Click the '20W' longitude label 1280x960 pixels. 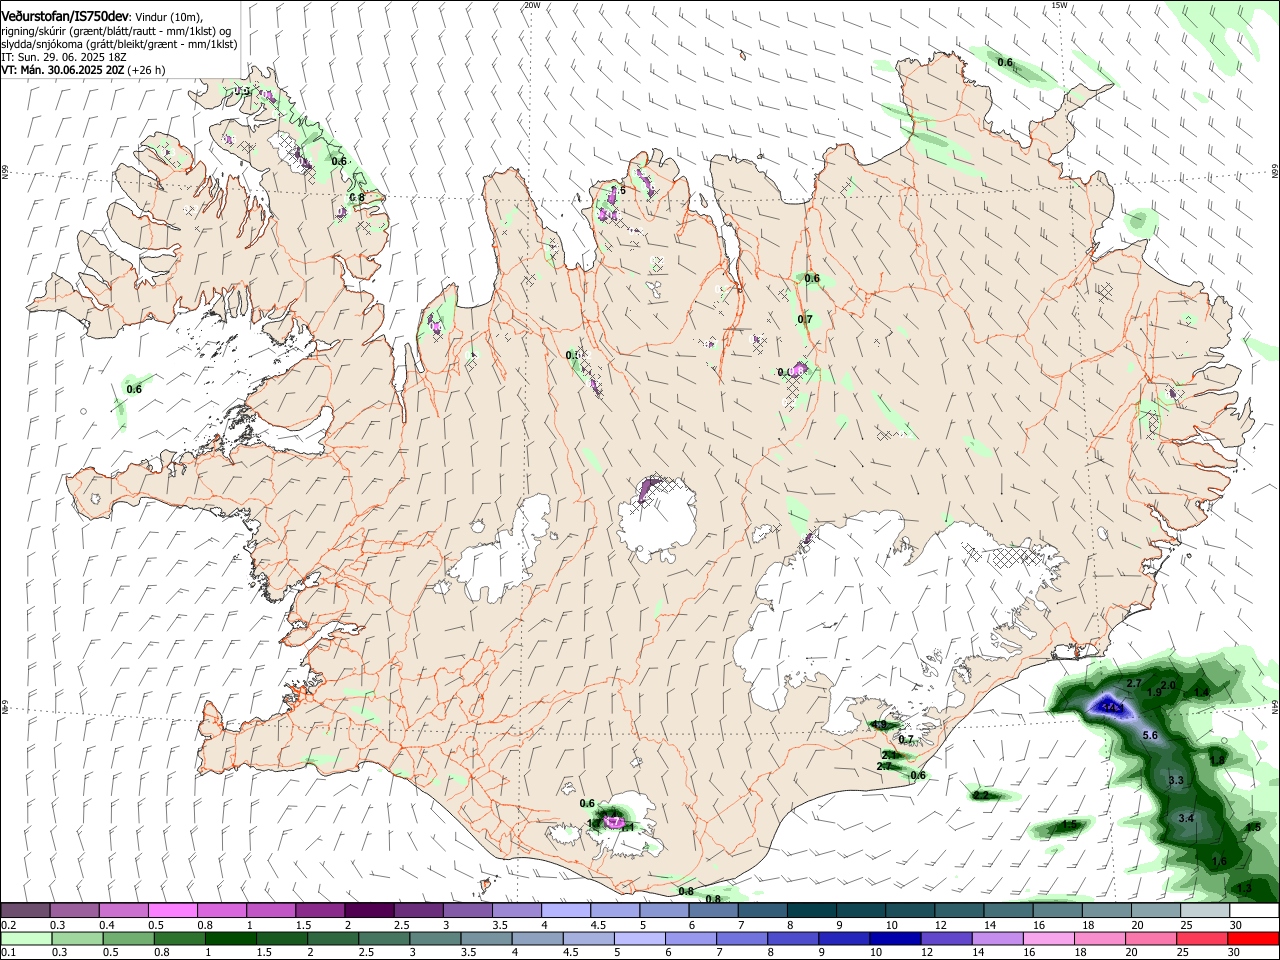pos(531,6)
